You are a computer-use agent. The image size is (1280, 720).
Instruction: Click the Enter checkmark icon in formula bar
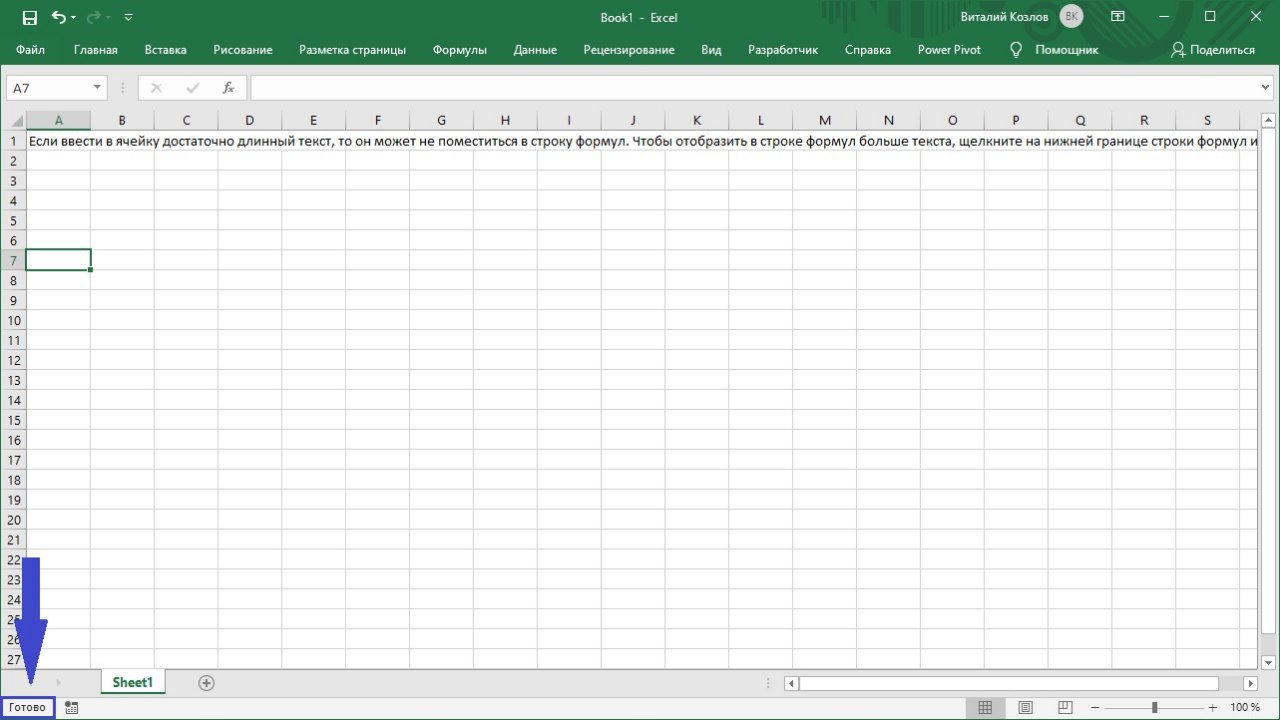192,88
